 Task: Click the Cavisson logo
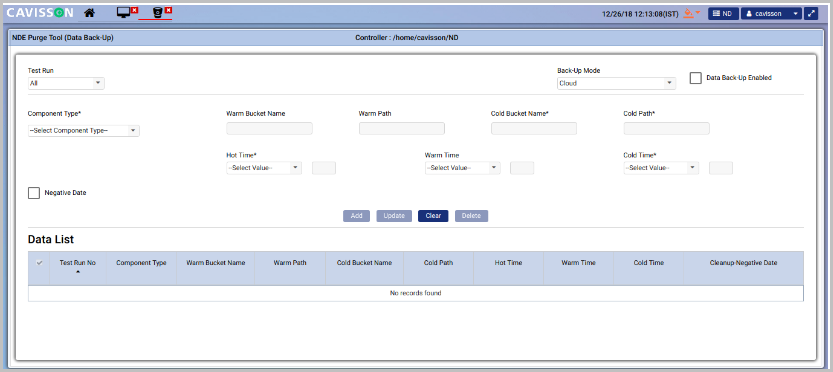pos(40,13)
